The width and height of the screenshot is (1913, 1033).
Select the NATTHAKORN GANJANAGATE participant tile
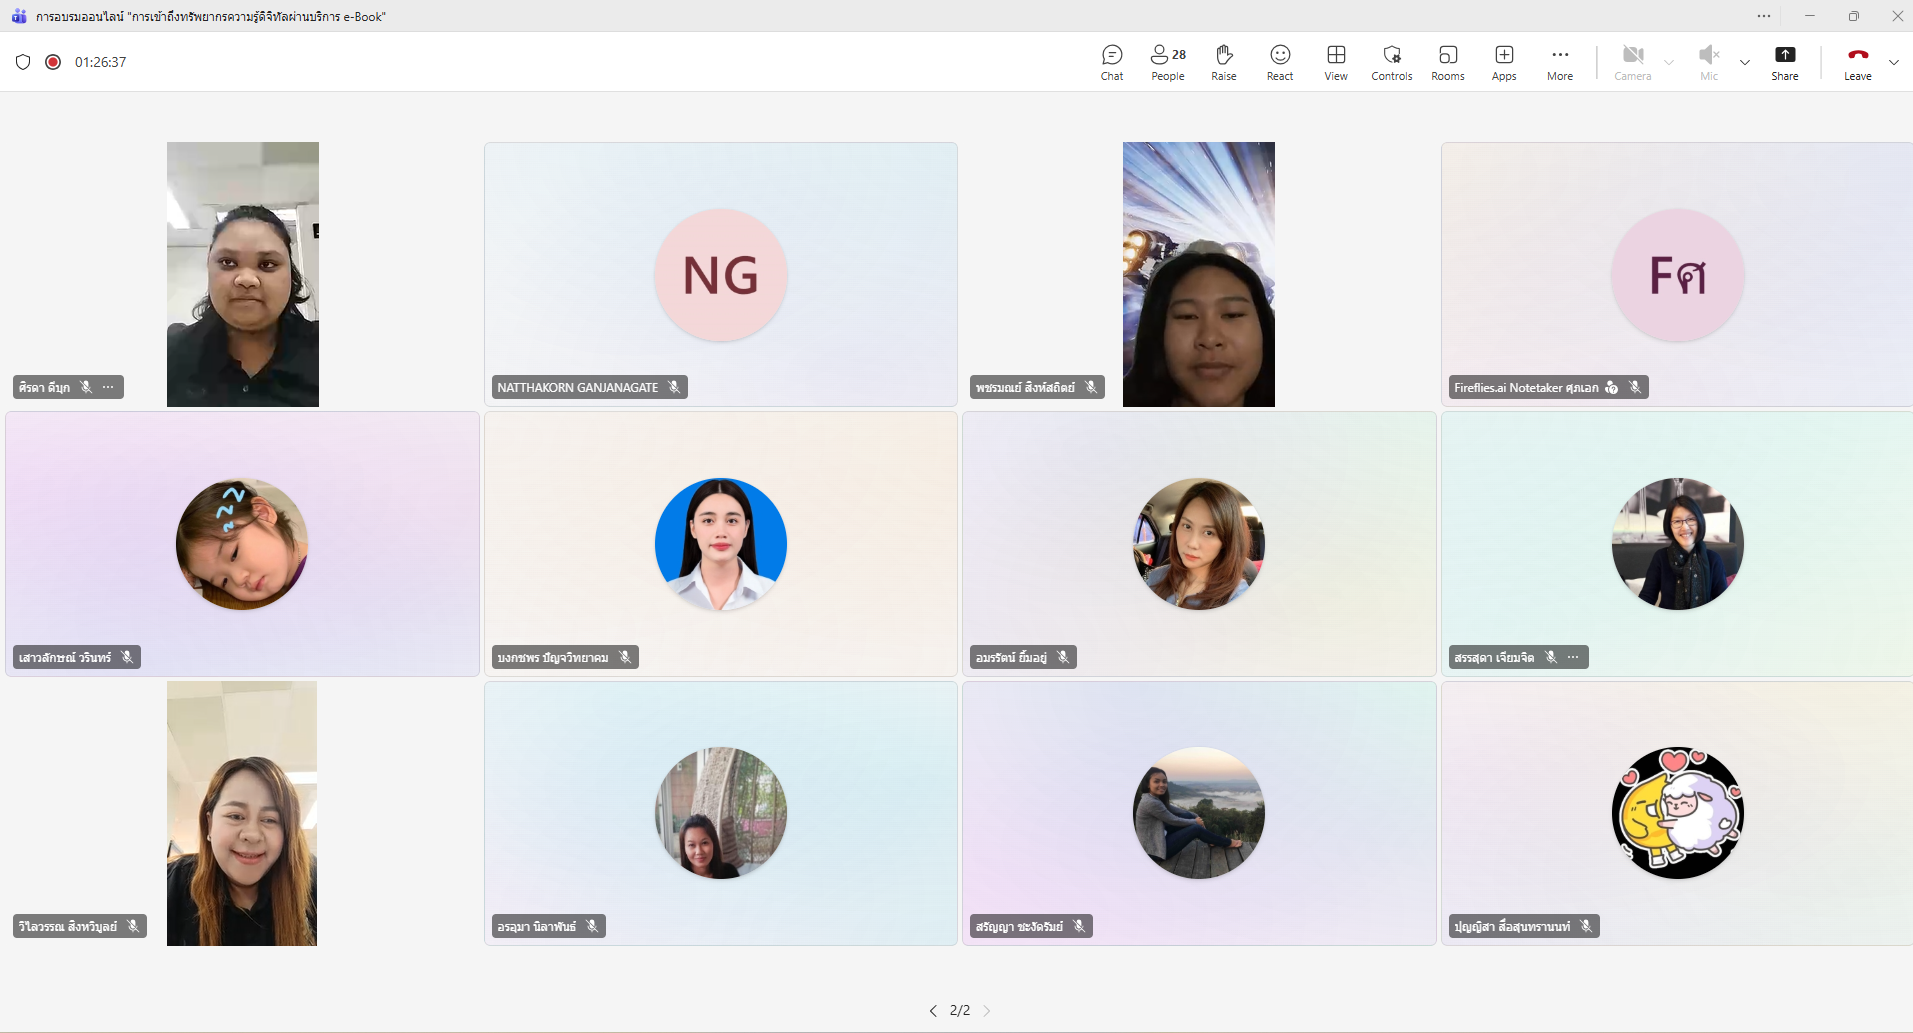[x=720, y=274]
